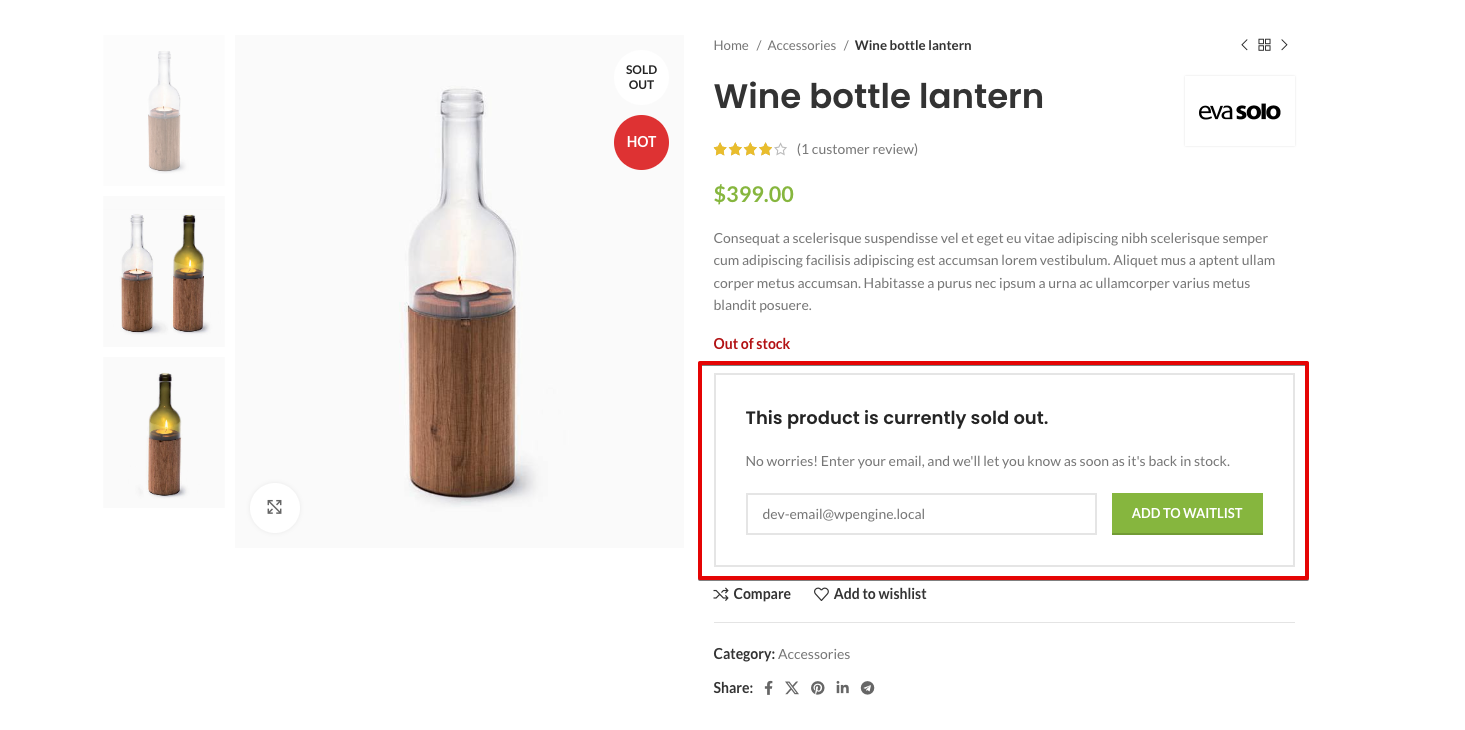This screenshot has height=730, width=1465.
Task: Share product on LinkedIn
Action: pos(842,688)
